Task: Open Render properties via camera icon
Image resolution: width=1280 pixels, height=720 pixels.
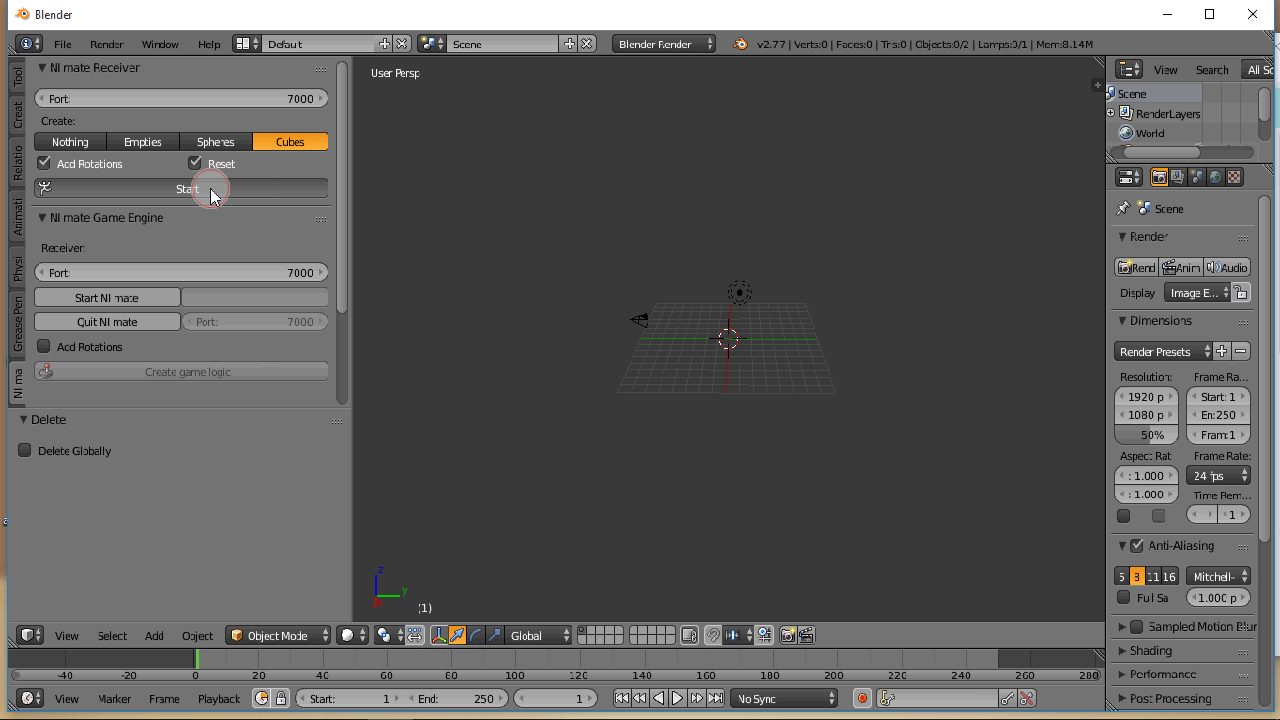Action: [1159, 177]
